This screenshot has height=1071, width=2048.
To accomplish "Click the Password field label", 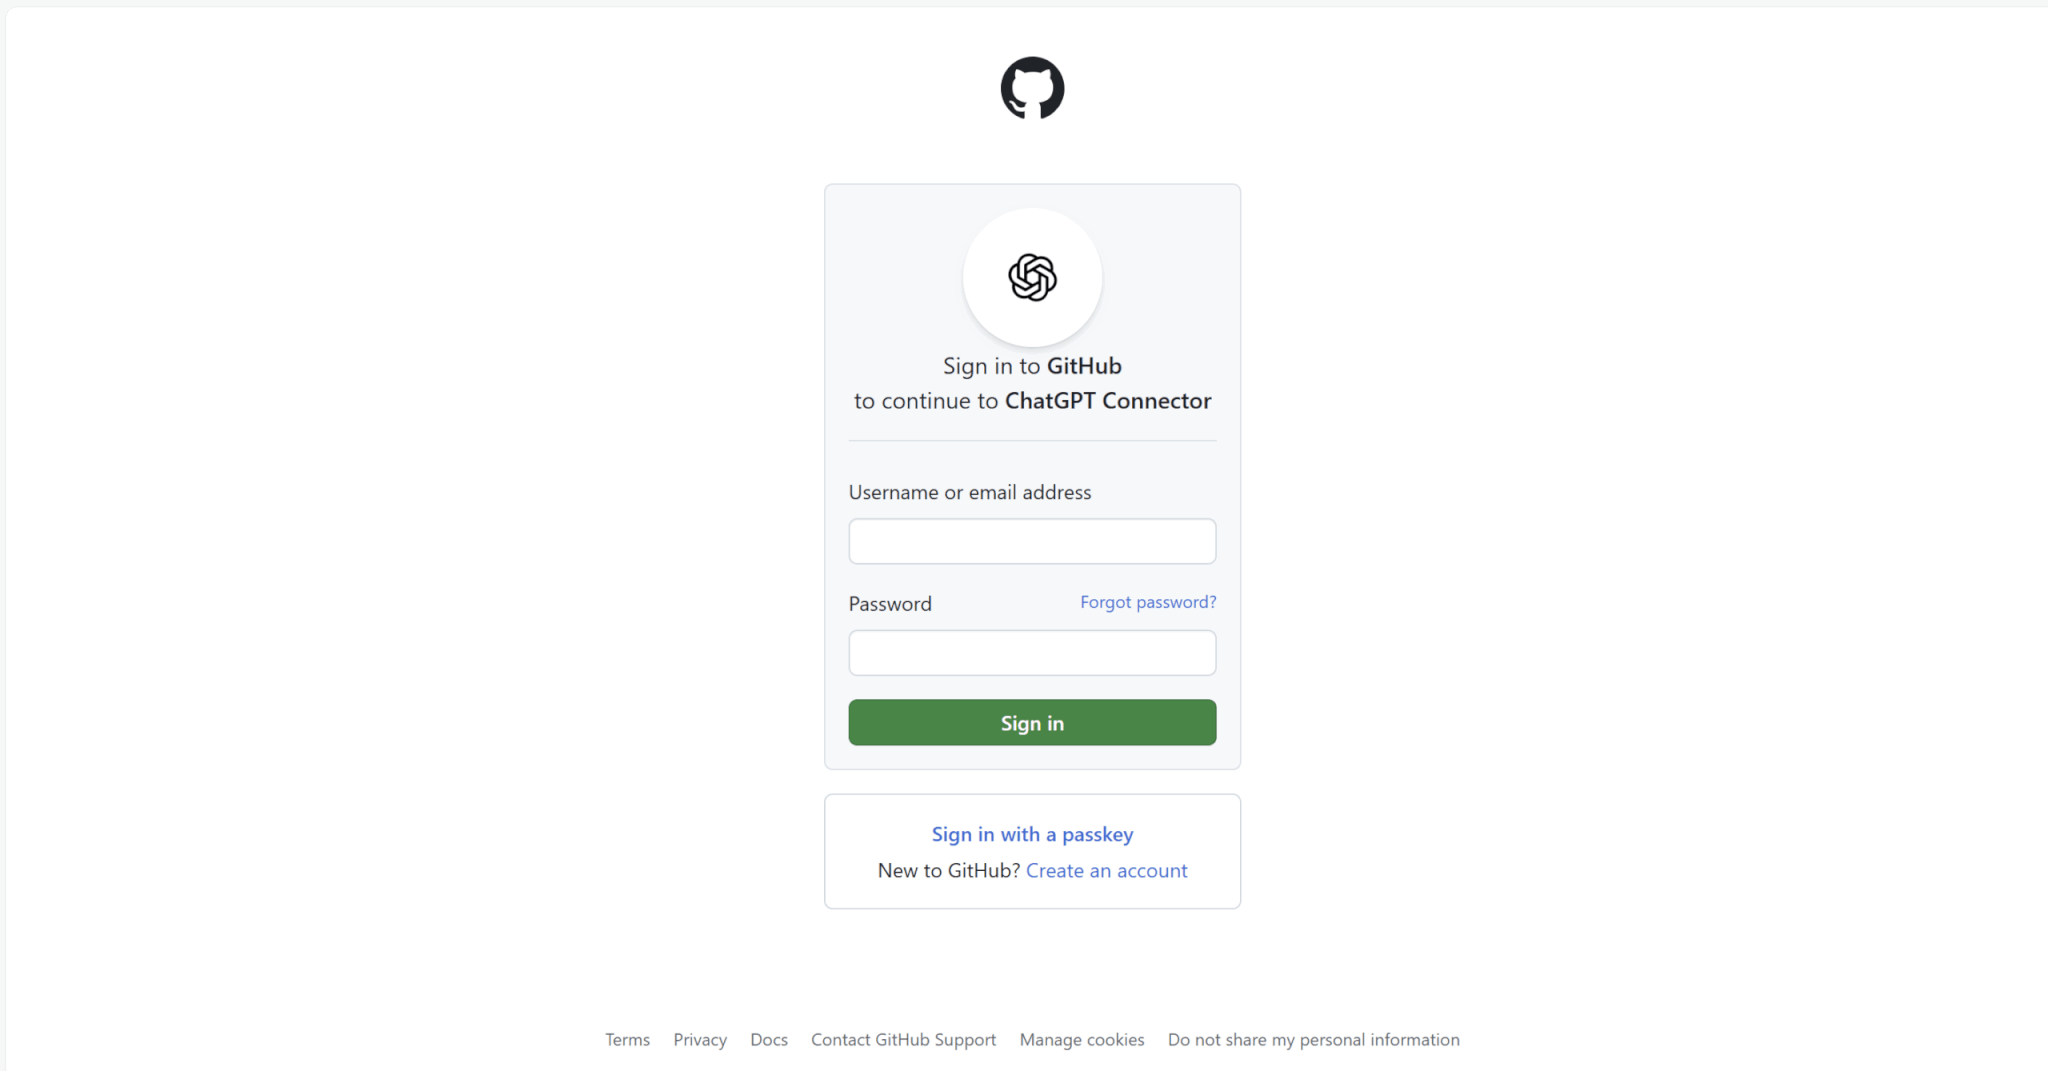I will (890, 604).
